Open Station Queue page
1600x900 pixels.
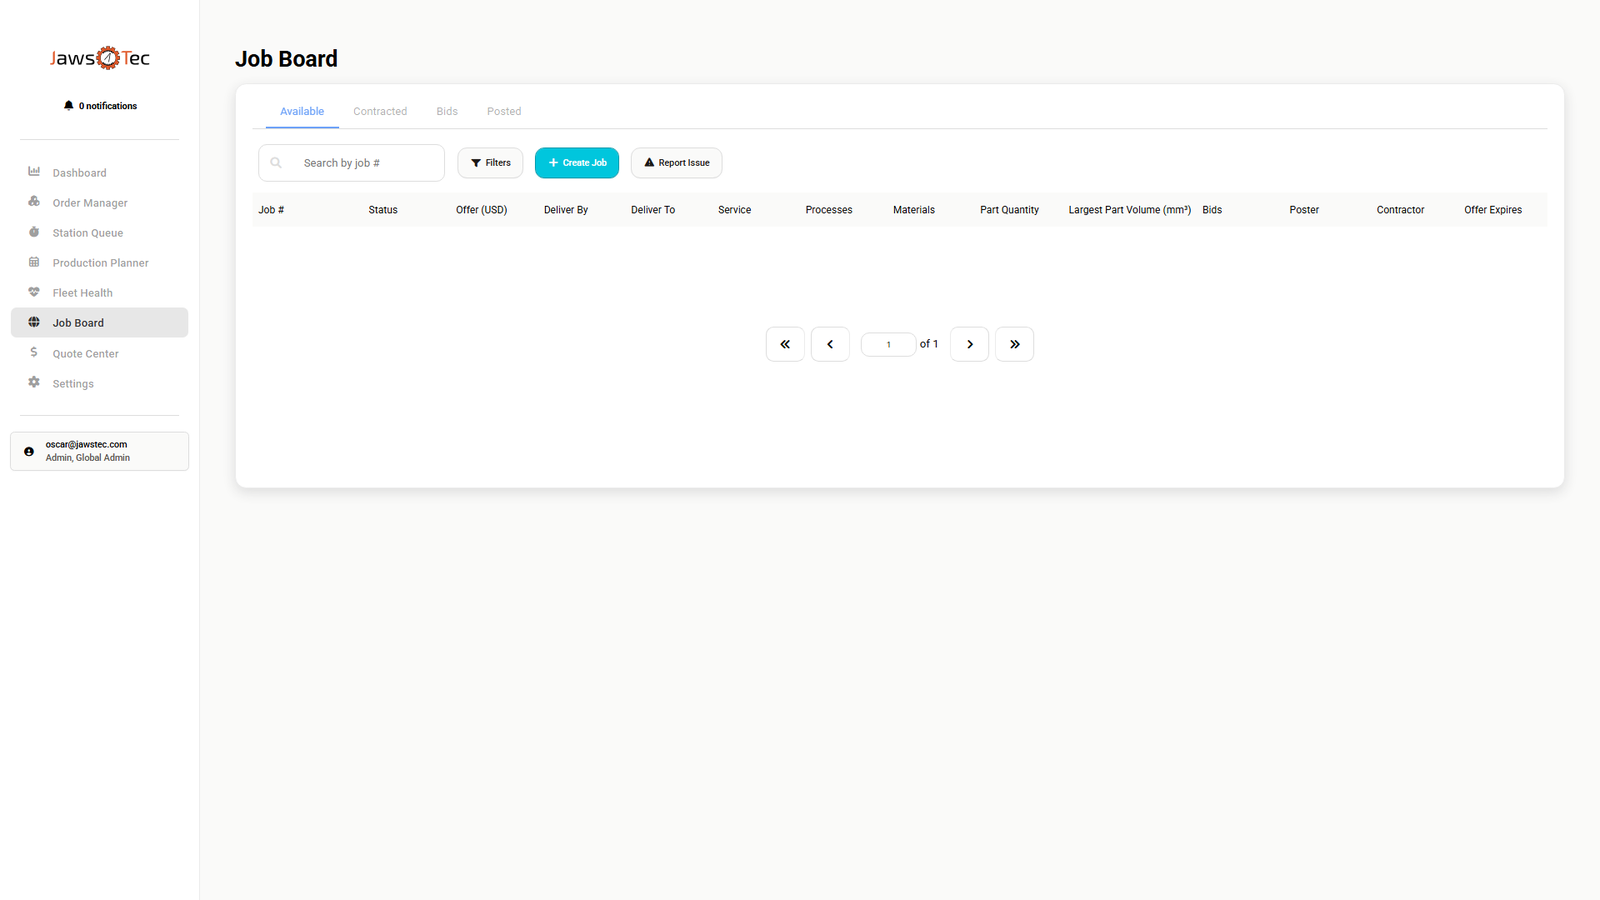99,232
